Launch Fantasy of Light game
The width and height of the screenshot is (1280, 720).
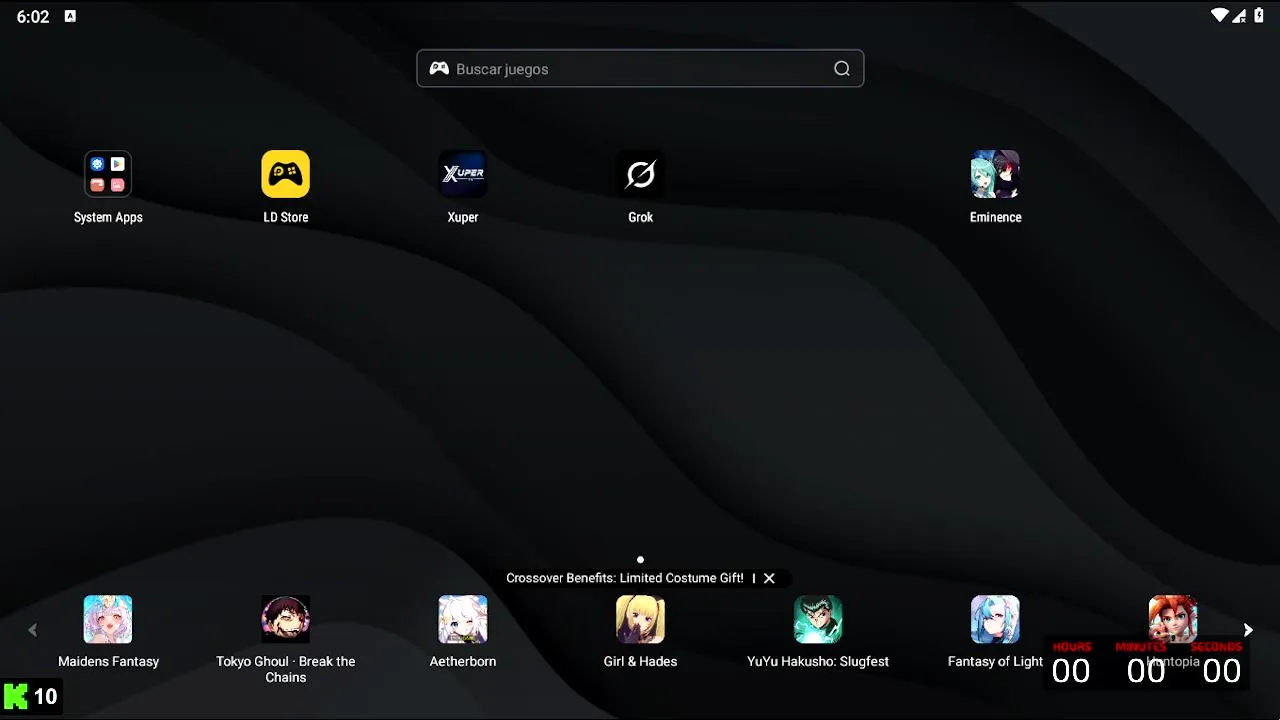[x=995, y=619]
